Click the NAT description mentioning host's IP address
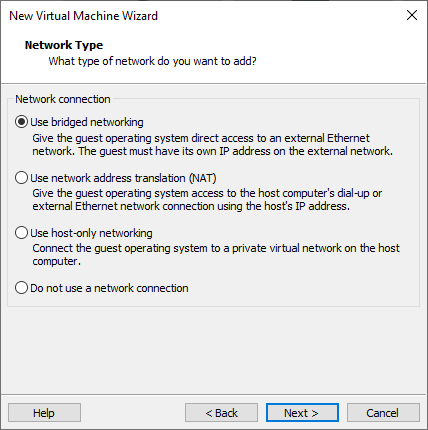Image resolution: width=428 pixels, height=430 pixels. pyautogui.click(x=207, y=200)
